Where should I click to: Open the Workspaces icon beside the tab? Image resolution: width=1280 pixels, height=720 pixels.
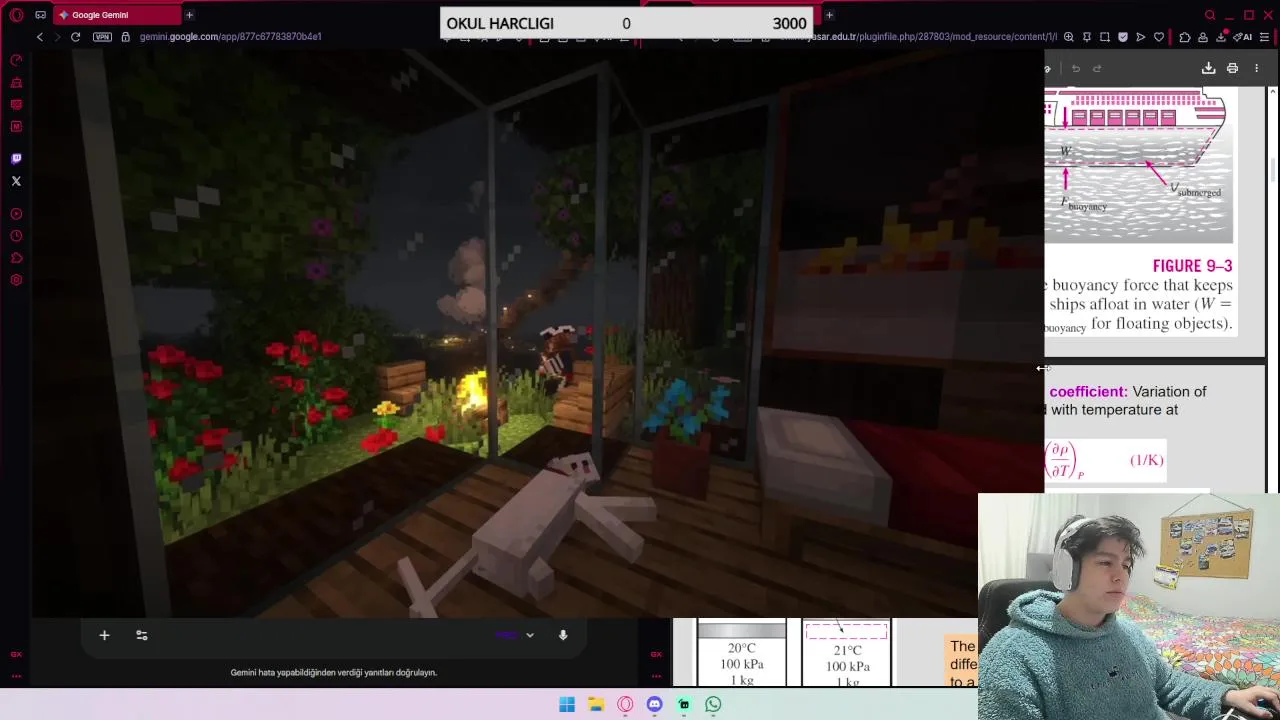click(40, 15)
